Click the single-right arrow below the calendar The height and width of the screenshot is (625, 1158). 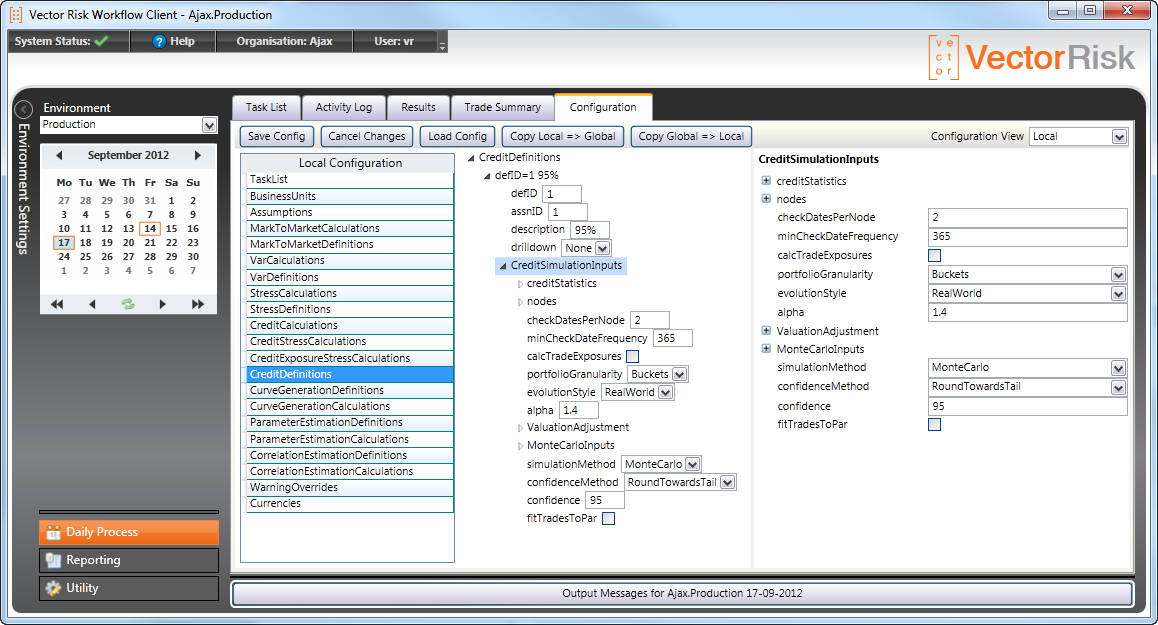click(162, 304)
